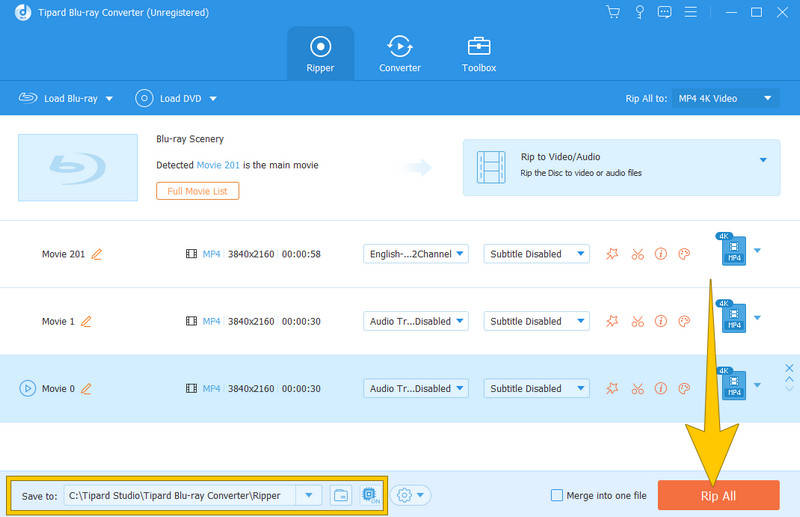Click the 4K MP4 format icon for Movie 201
800x517 pixels.
[x=732, y=249]
